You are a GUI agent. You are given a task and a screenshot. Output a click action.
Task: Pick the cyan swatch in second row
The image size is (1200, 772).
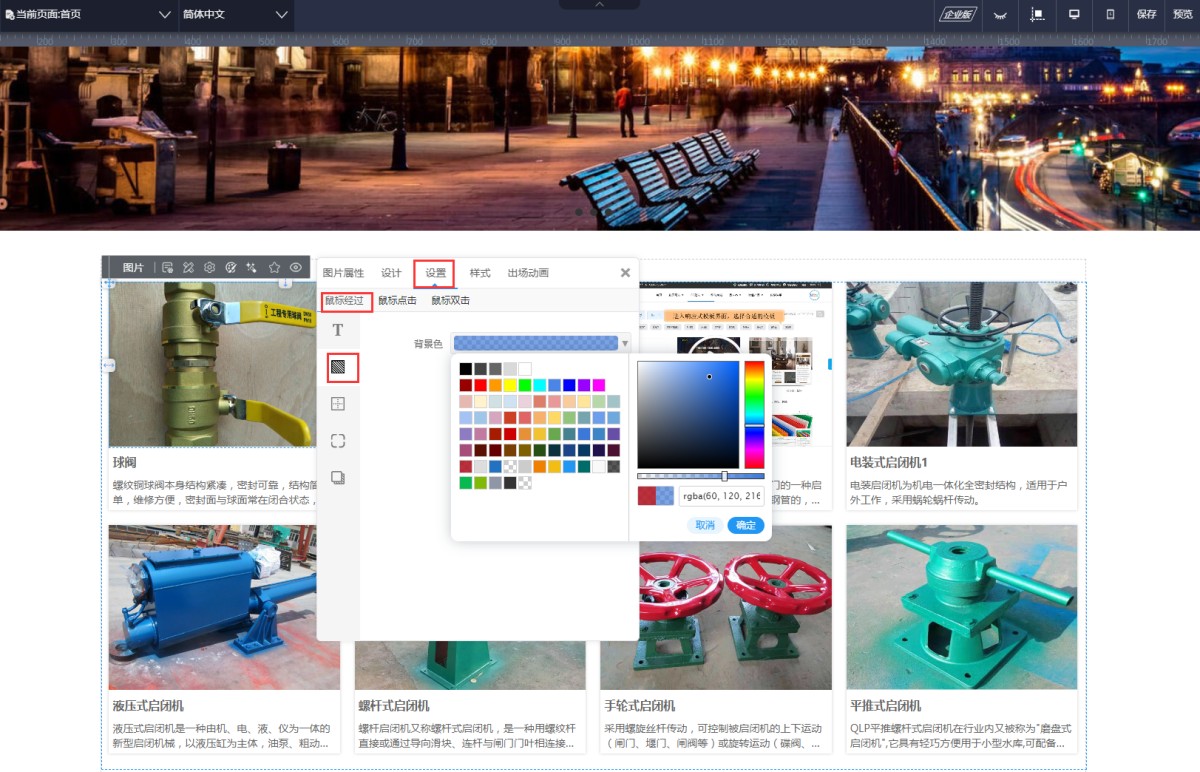[540, 385]
